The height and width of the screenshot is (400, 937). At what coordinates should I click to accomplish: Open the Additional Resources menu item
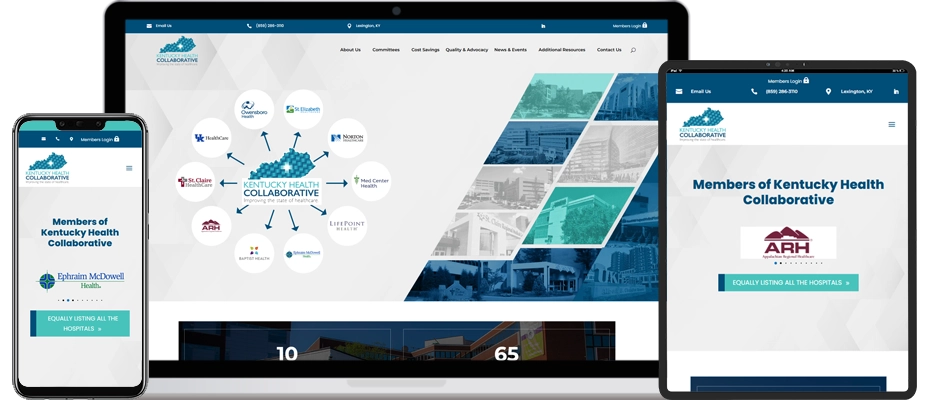coord(562,50)
